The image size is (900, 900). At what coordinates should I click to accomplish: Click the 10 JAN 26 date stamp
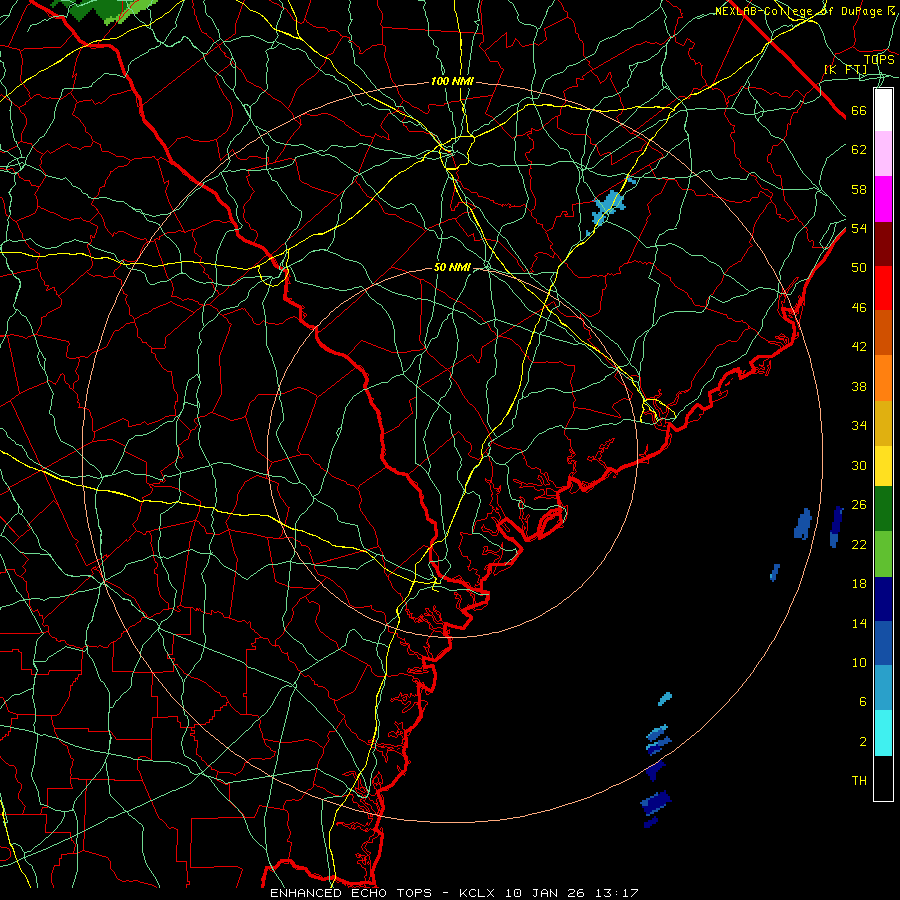coord(545,893)
